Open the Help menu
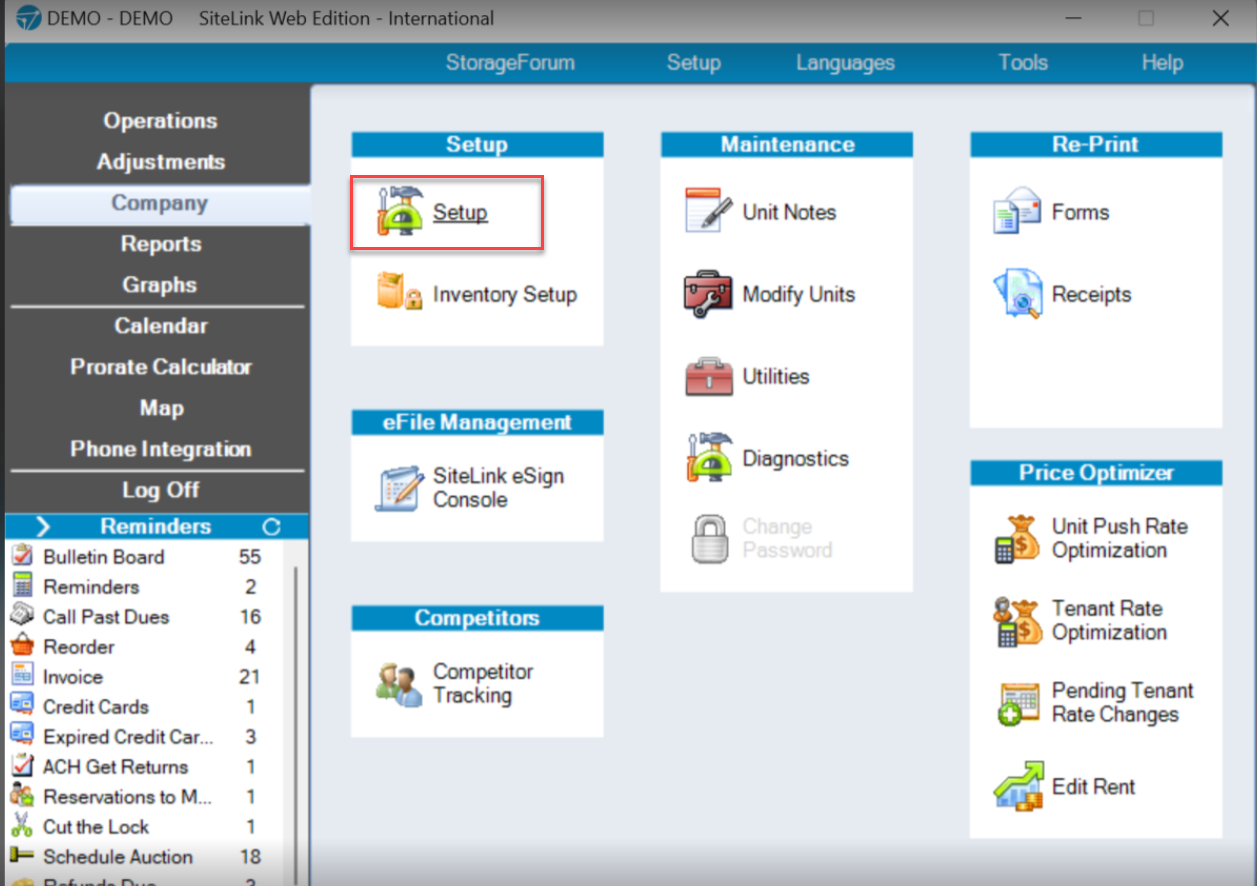1257x886 pixels. [x=1162, y=62]
